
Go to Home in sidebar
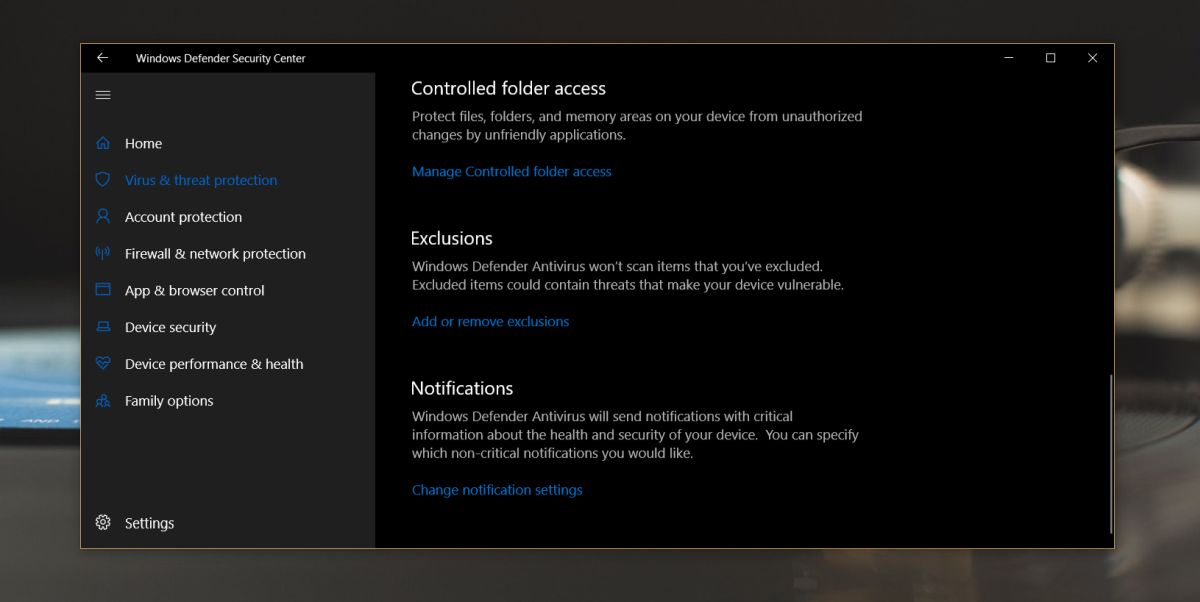[143, 144]
